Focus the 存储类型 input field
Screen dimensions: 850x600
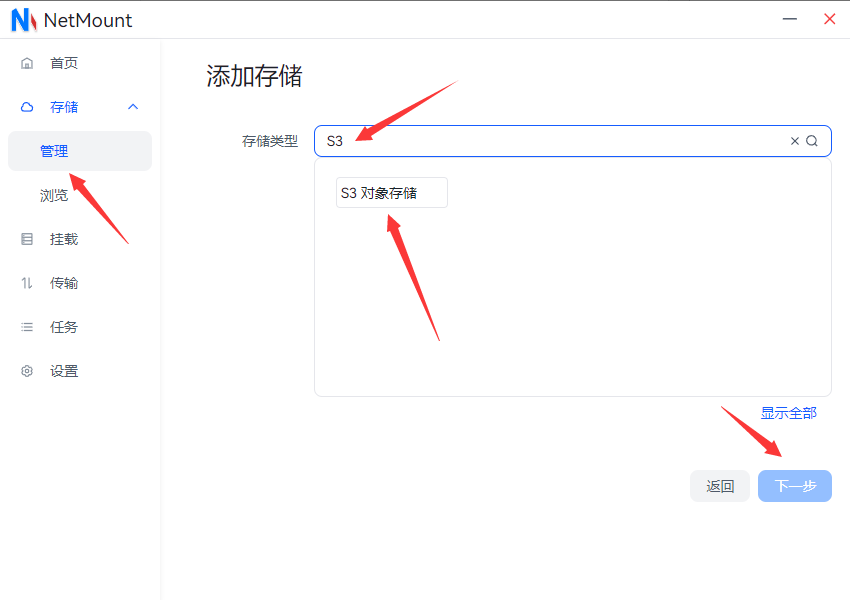(550, 141)
